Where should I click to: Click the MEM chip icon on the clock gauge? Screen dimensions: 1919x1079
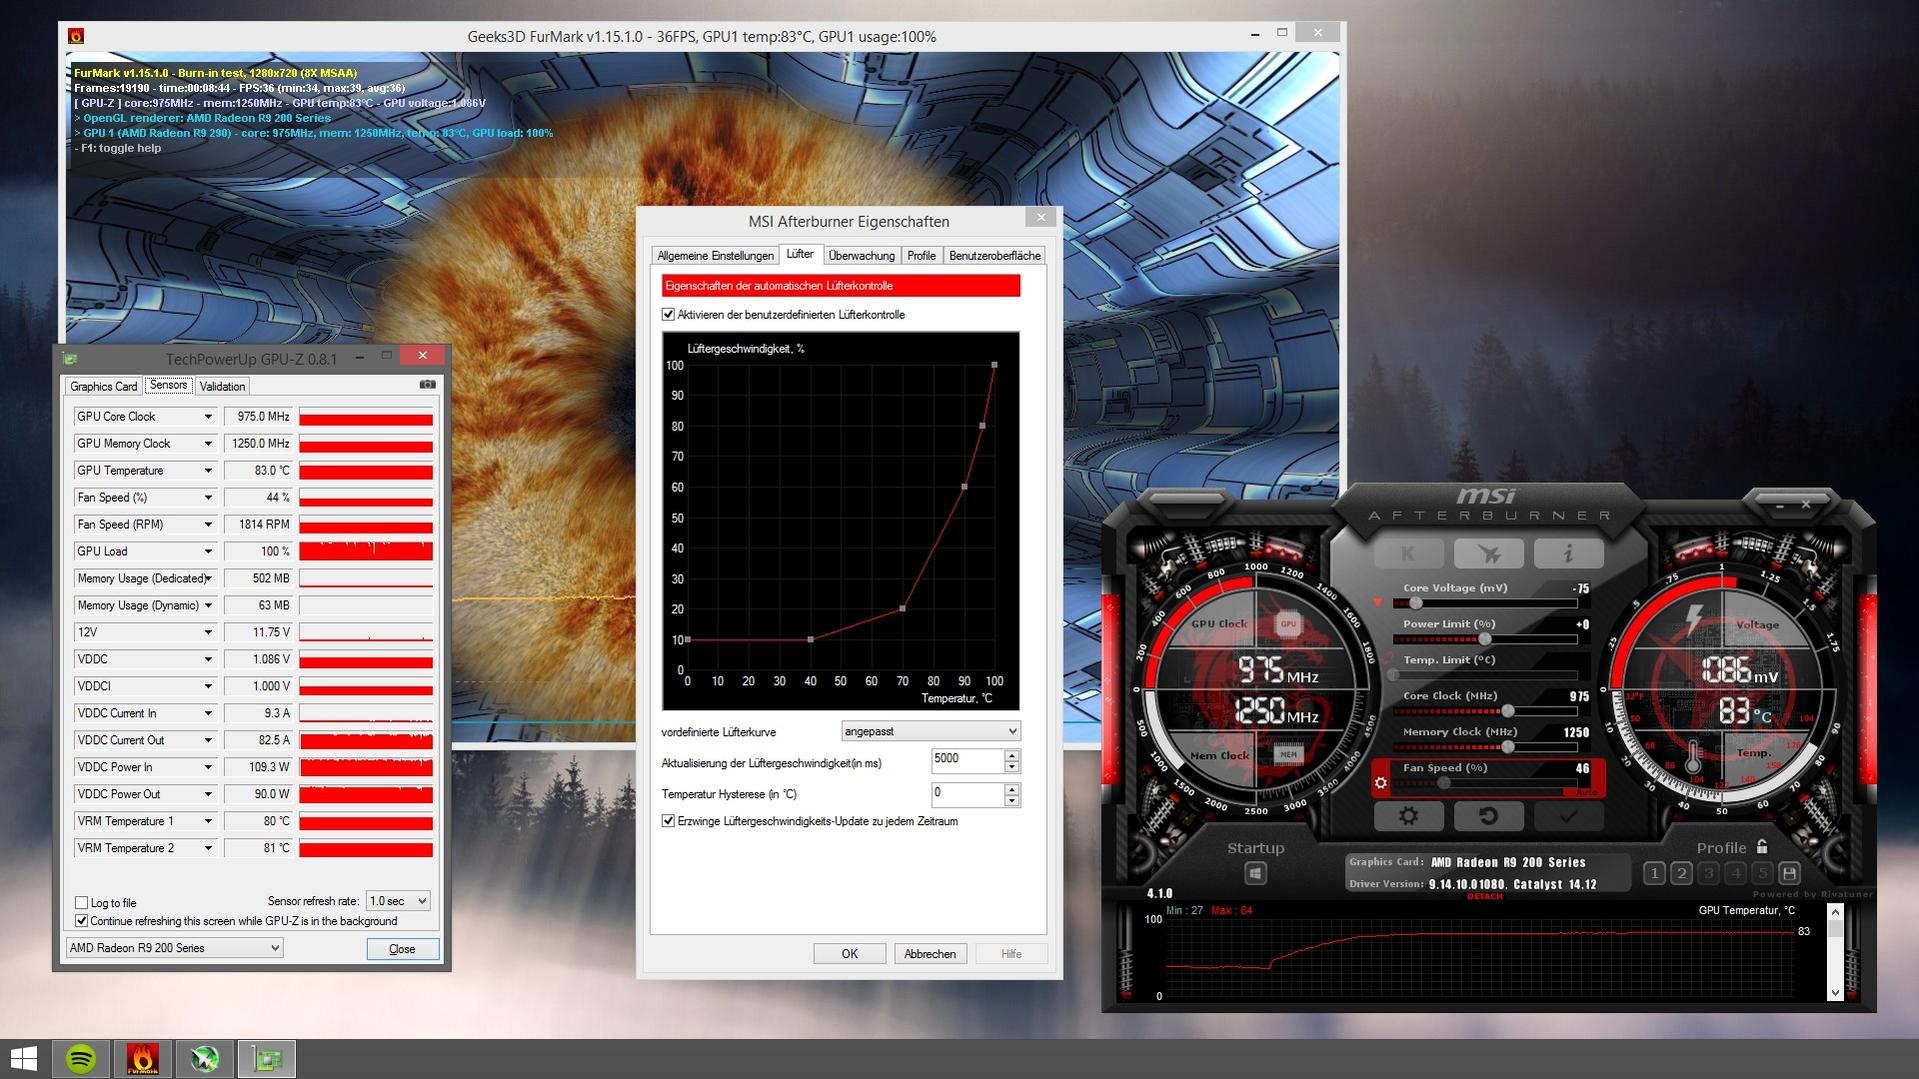click(x=1288, y=754)
